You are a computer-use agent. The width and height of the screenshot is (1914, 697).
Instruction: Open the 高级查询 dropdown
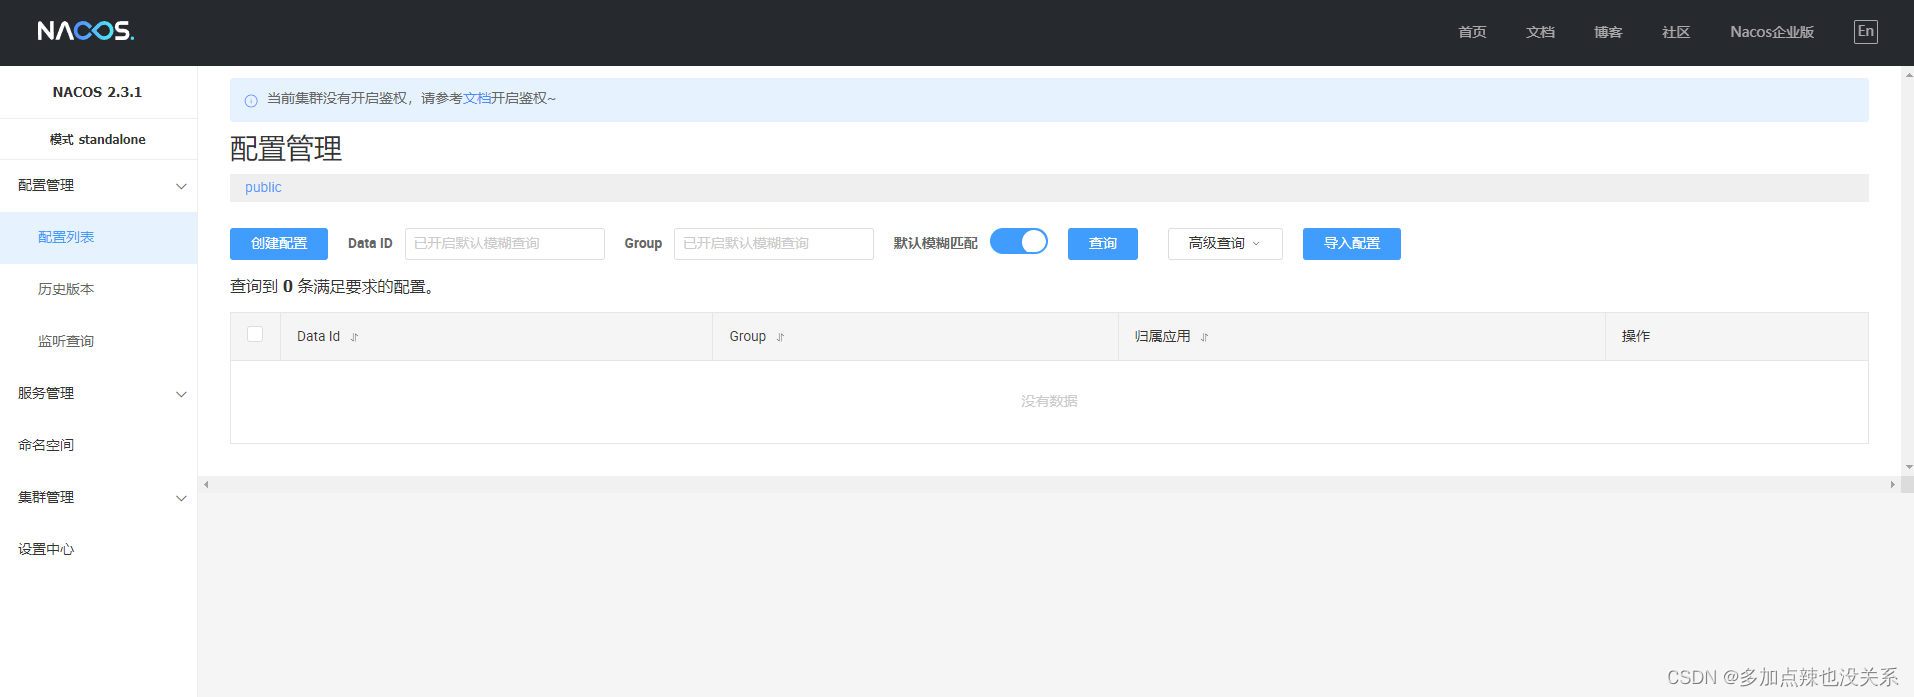tap(1225, 243)
